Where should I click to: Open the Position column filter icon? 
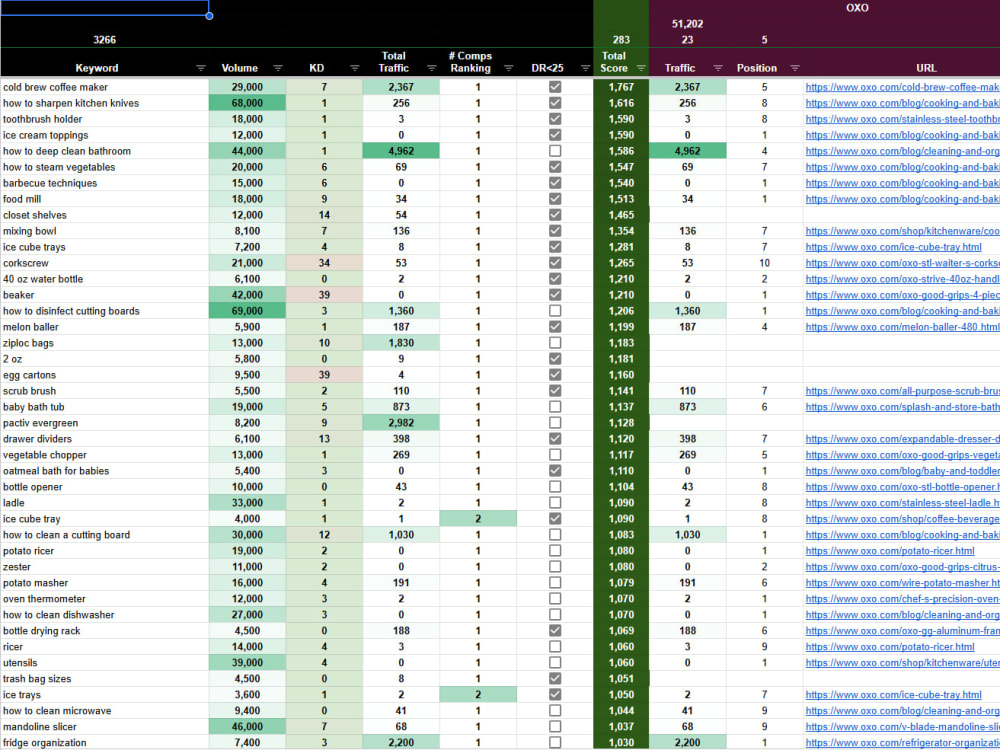click(795, 68)
